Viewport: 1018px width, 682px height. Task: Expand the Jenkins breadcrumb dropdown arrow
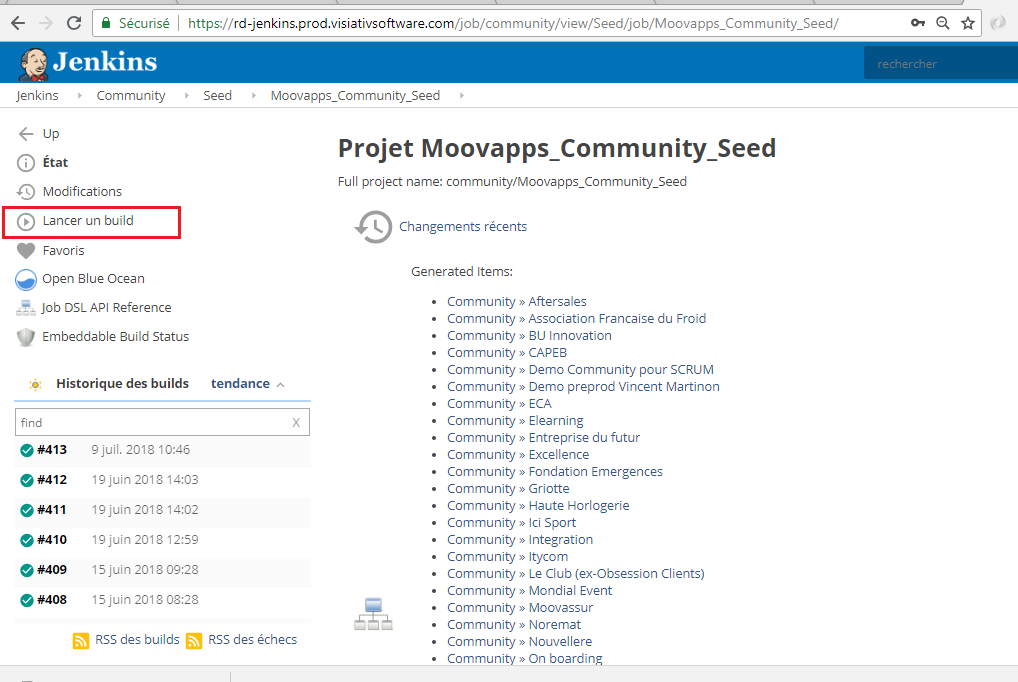click(x=79, y=95)
